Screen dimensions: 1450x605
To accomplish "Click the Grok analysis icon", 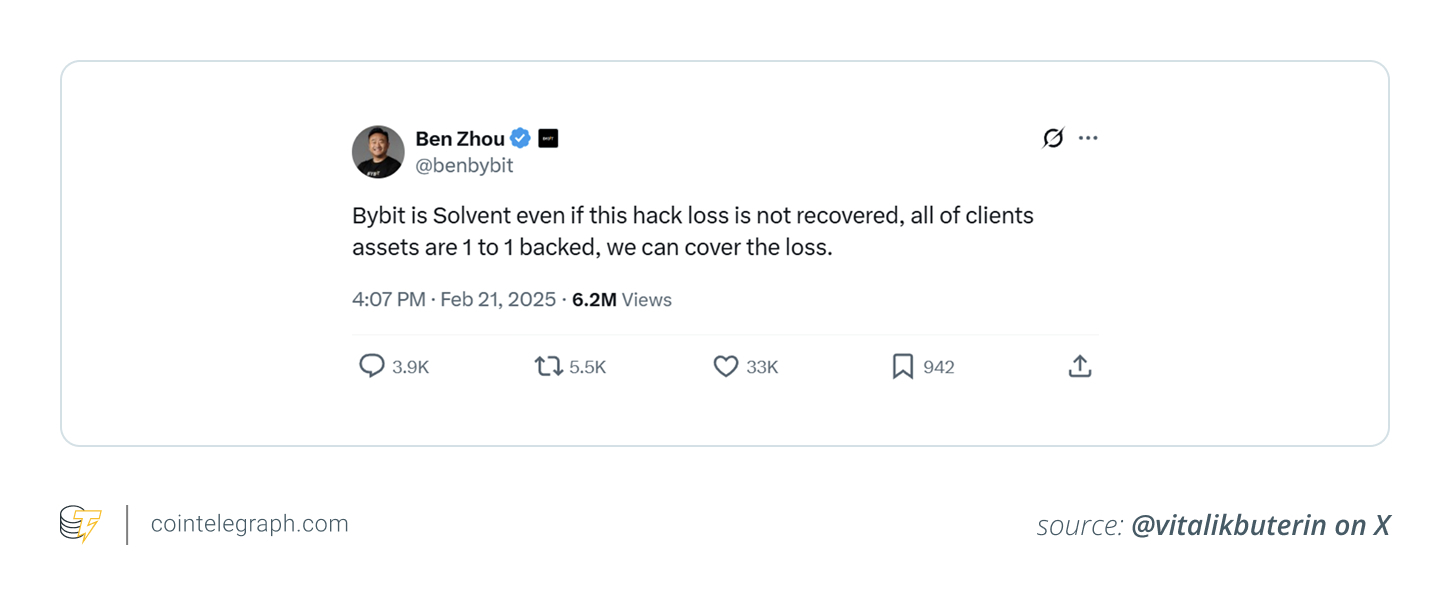I will click(1053, 138).
